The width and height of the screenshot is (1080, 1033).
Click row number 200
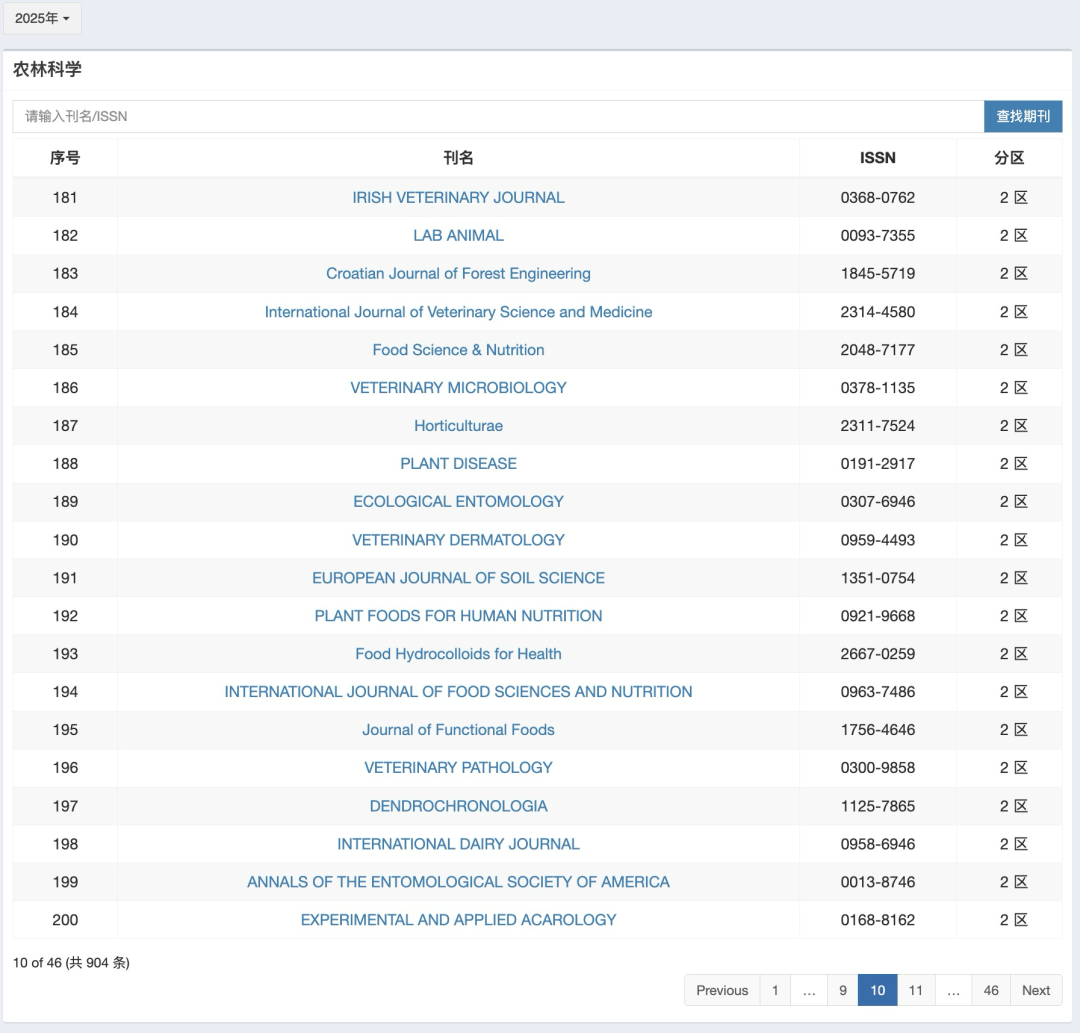[65, 919]
